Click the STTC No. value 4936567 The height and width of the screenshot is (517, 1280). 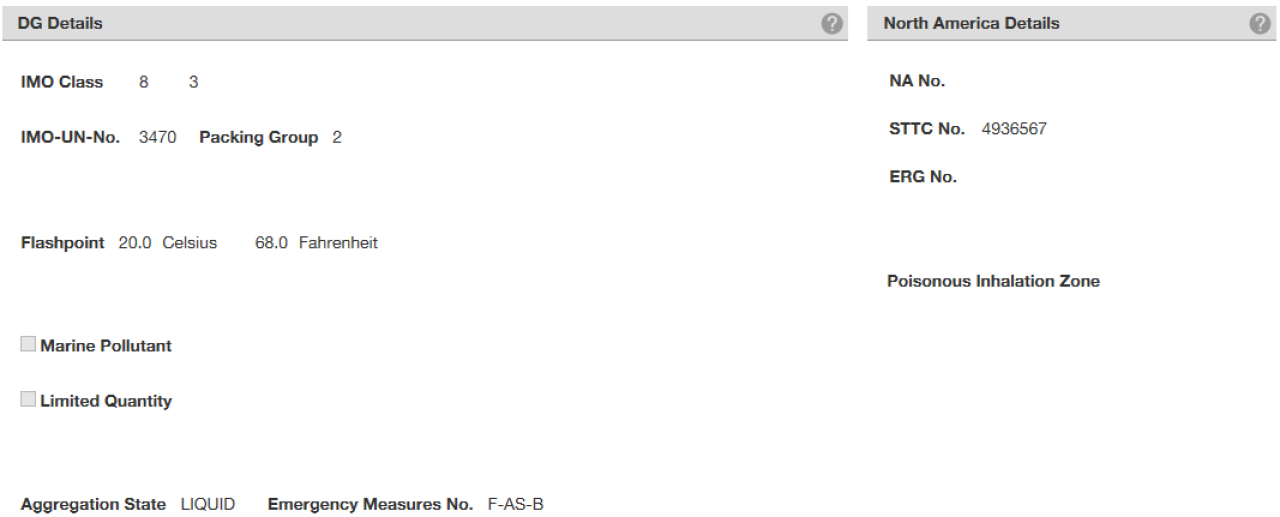1014,129
